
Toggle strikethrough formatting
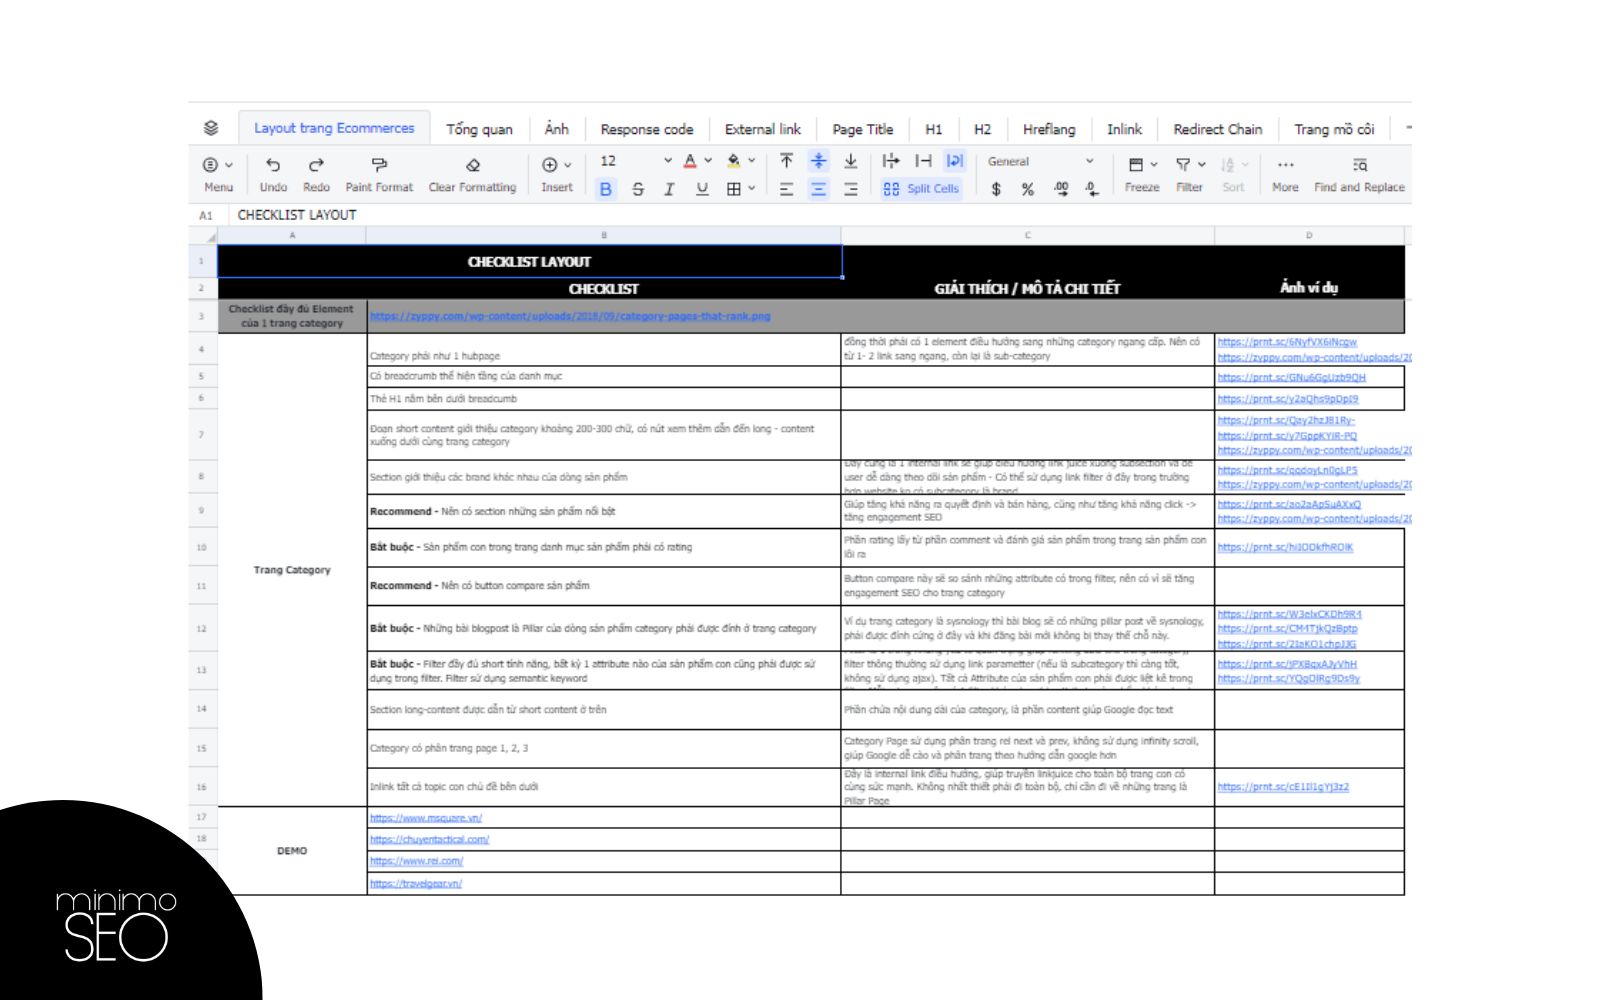point(638,189)
